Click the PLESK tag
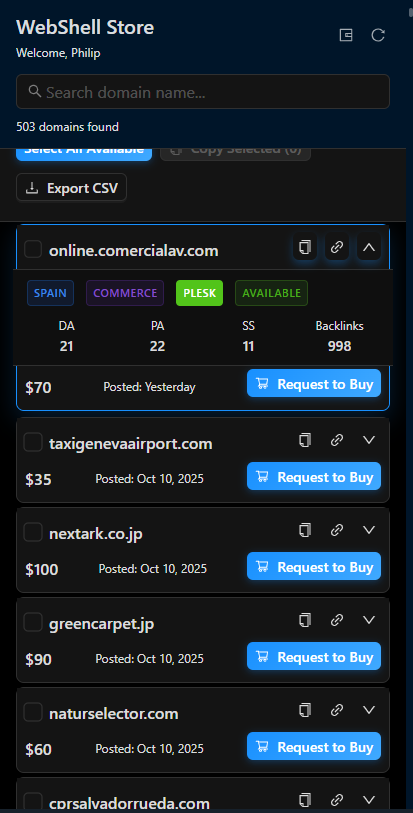Screen dimensions: 413x813 click(200, 293)
